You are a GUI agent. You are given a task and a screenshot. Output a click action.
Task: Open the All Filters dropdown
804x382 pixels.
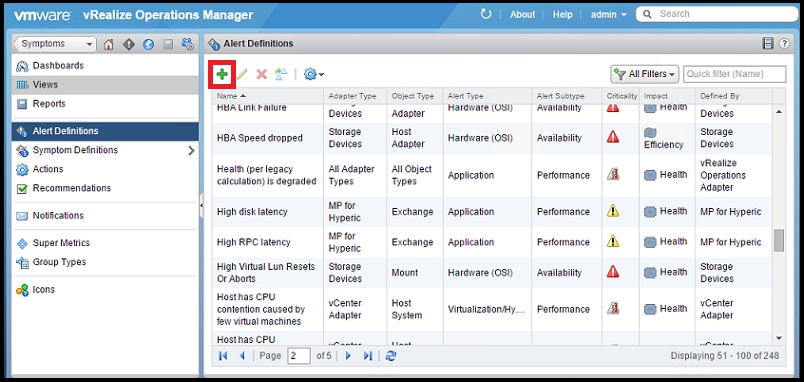pos(645,74)
